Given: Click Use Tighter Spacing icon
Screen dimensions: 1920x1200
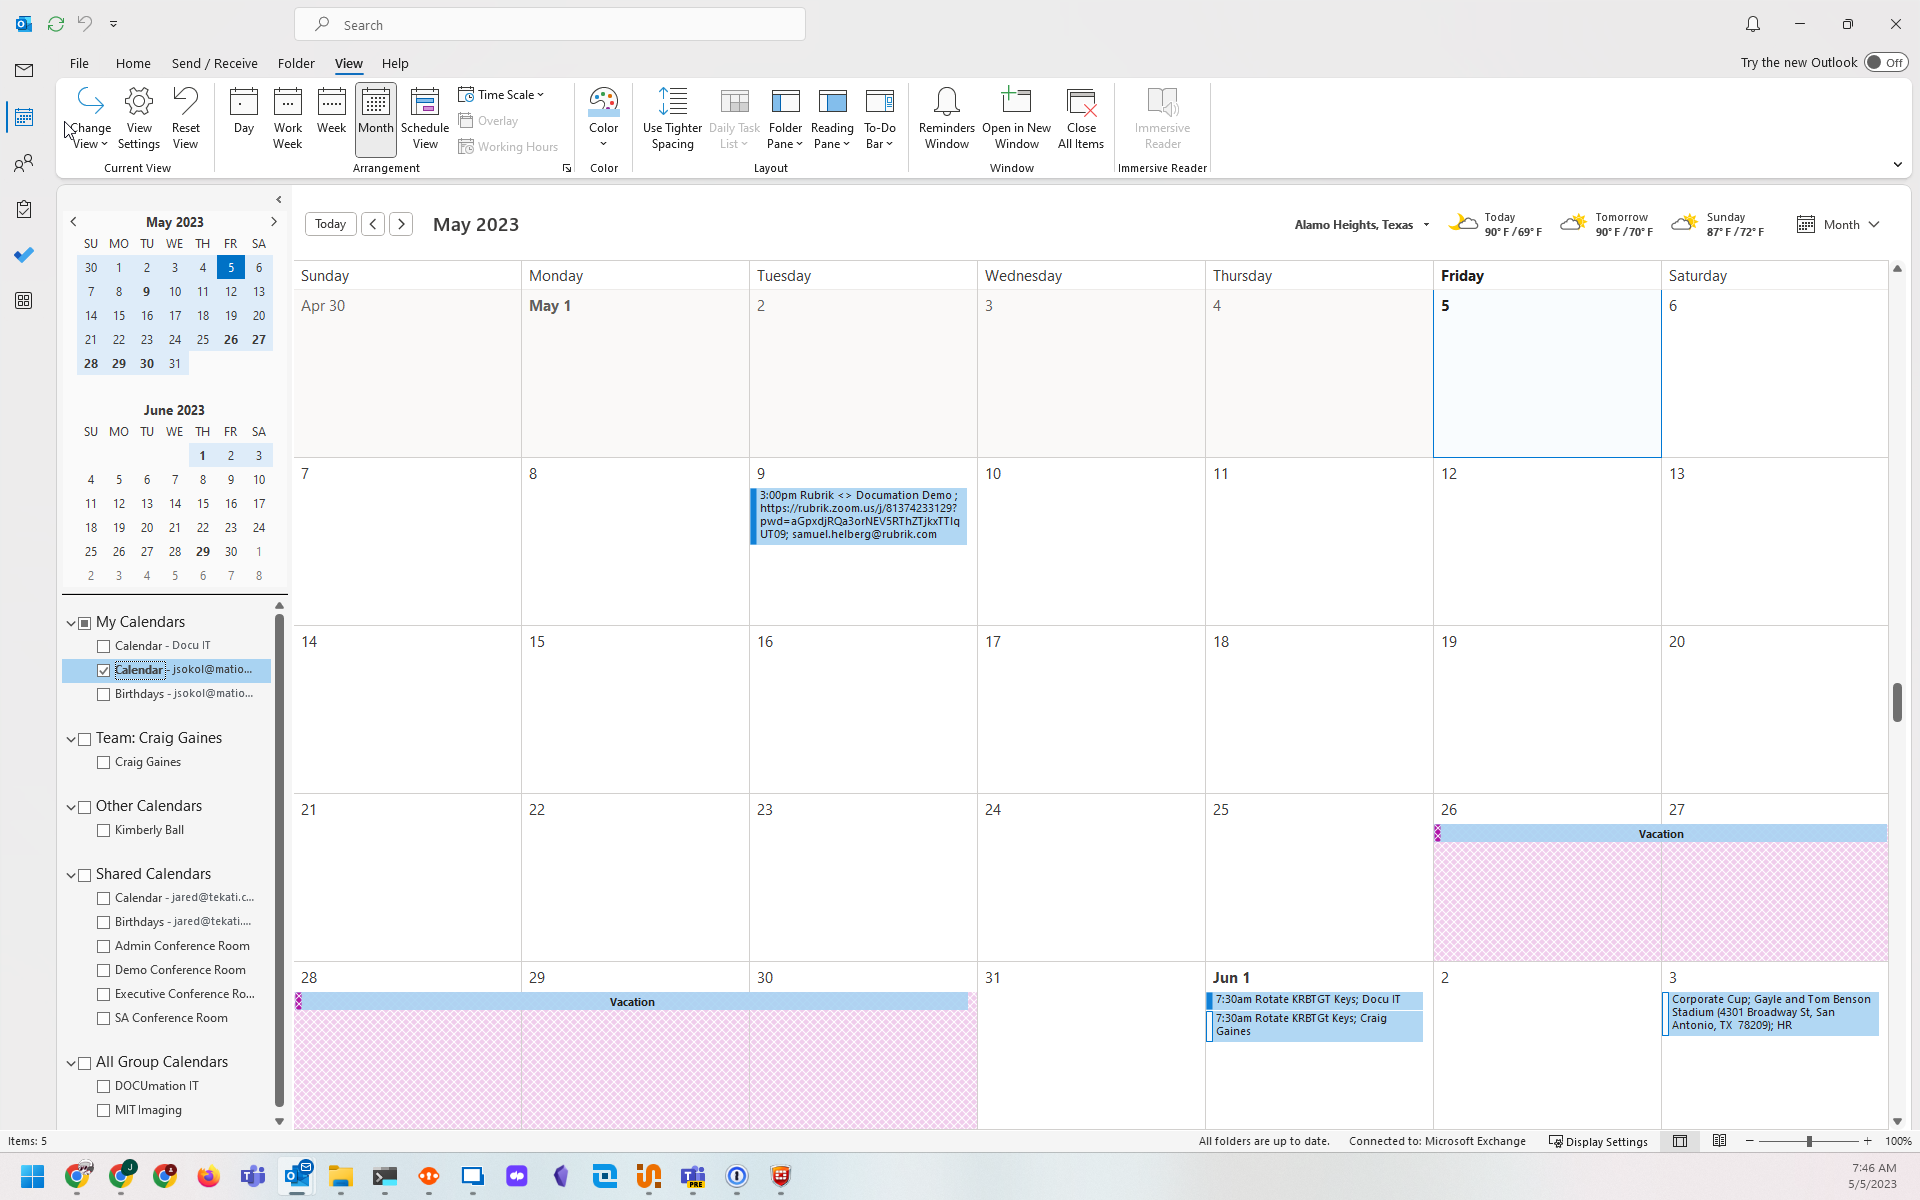Looking at the screenshot, I should click(672, 117).
